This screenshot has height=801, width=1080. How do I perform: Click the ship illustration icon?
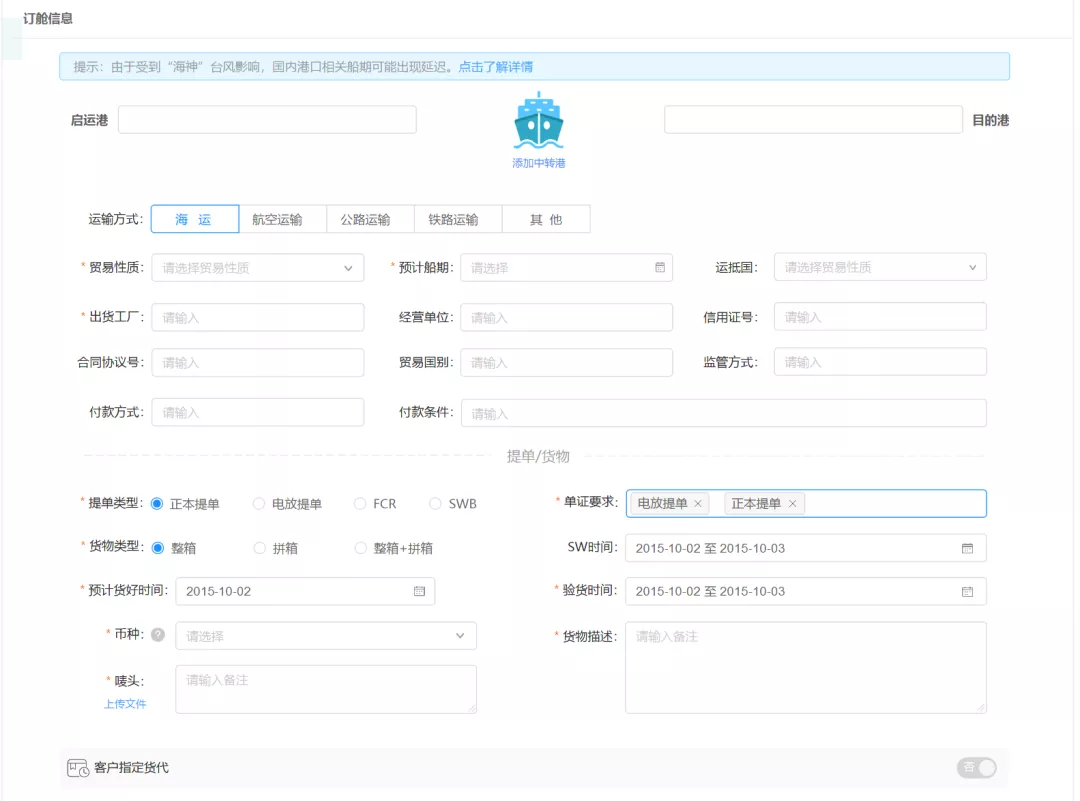pos(538,122)
